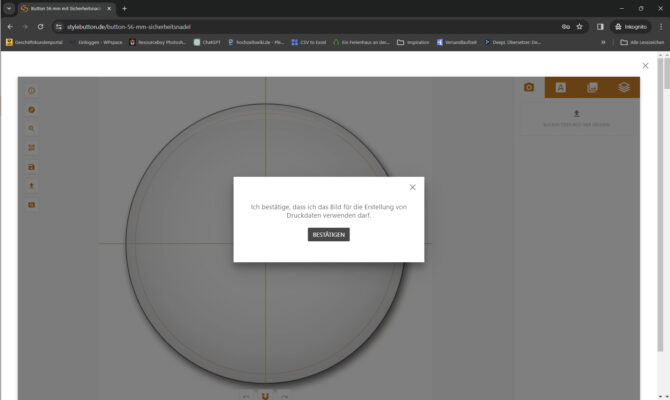Click the upload arrow icon in left toolbar
670x400 pixels.
click(x=32, y=186)
